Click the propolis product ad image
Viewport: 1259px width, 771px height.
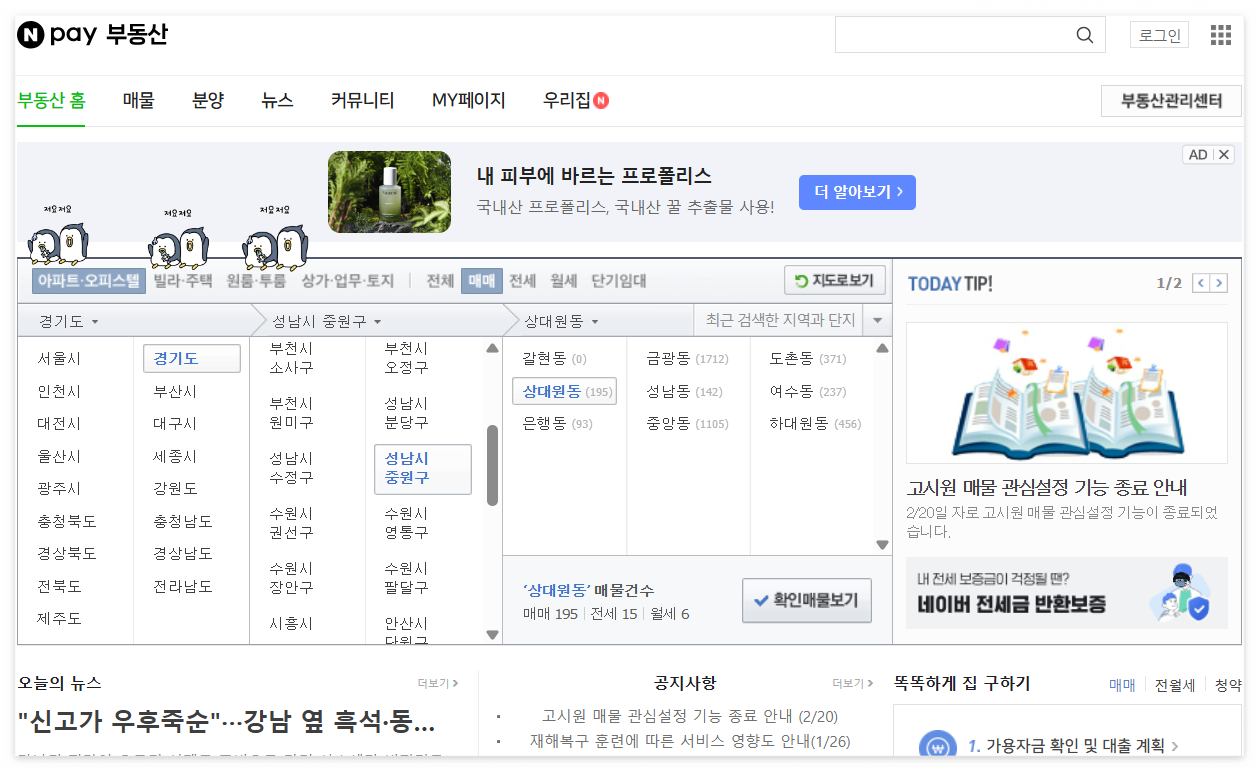point(389,192)
